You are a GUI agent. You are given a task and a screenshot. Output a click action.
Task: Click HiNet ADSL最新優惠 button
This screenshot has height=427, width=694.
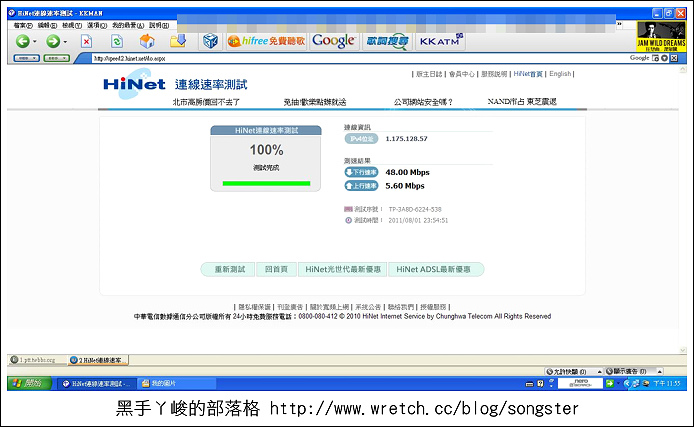436,269
